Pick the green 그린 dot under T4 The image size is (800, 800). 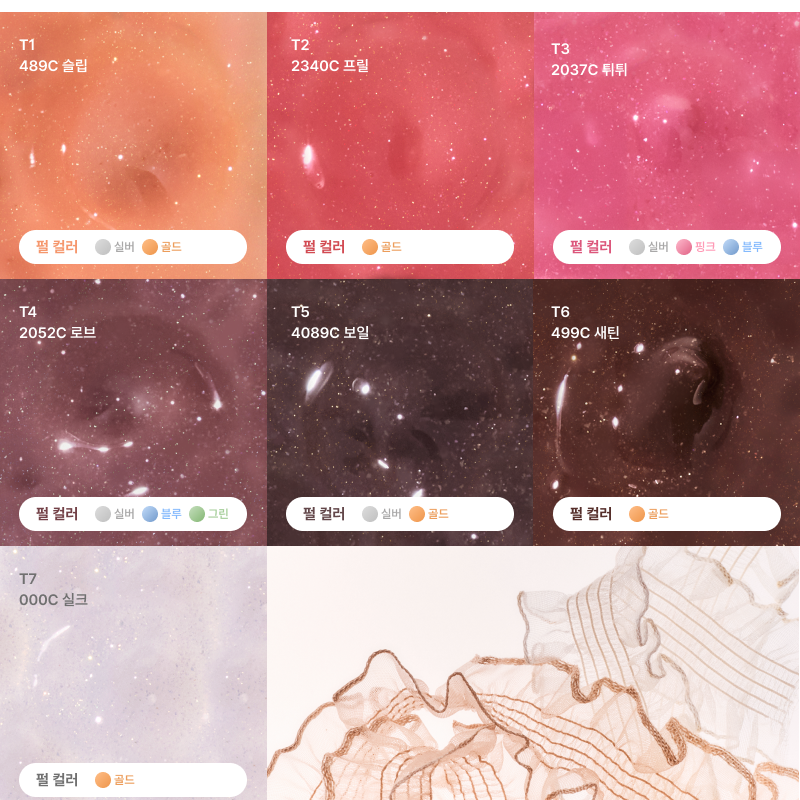click(x=197, y=514)
